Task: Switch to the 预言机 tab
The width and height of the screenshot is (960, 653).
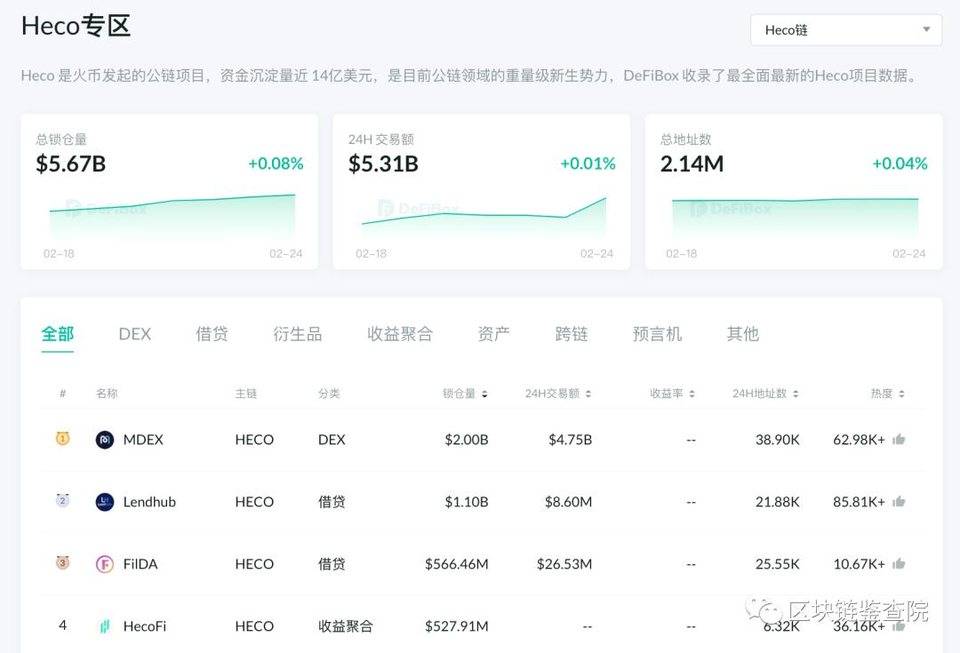Action: 657,334
